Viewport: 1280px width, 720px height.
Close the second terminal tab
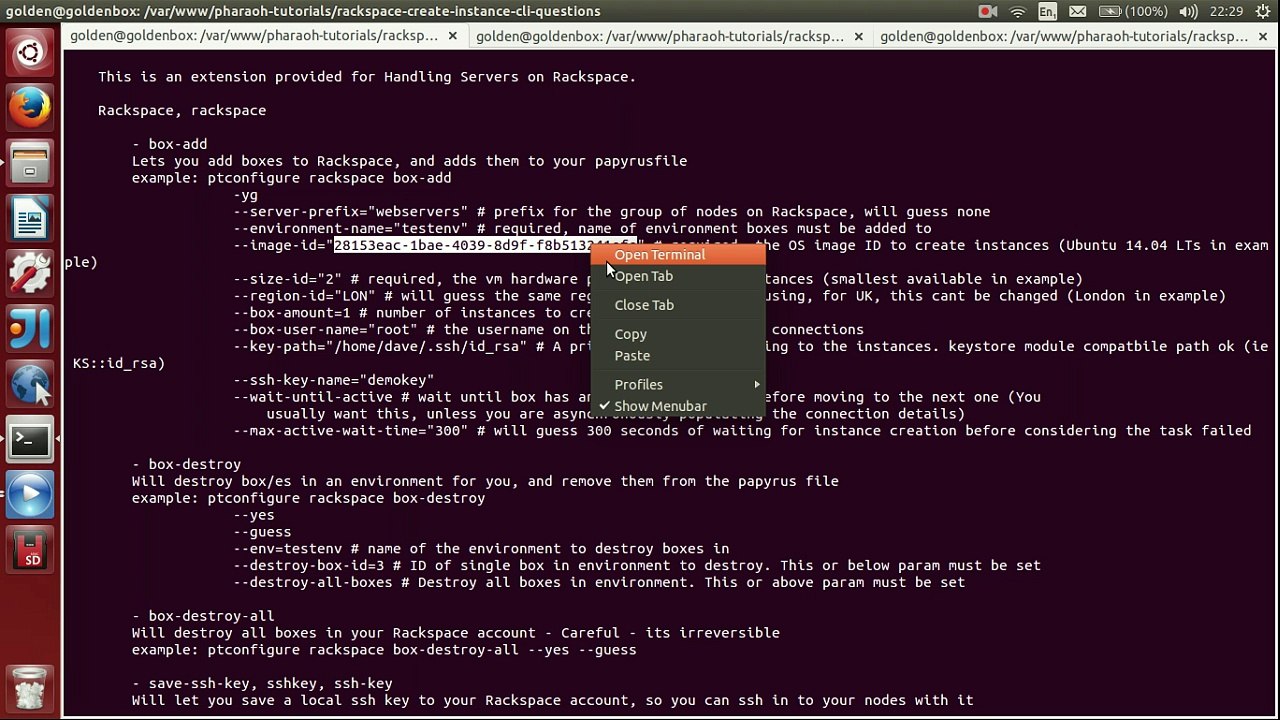(x=858, y=36)
